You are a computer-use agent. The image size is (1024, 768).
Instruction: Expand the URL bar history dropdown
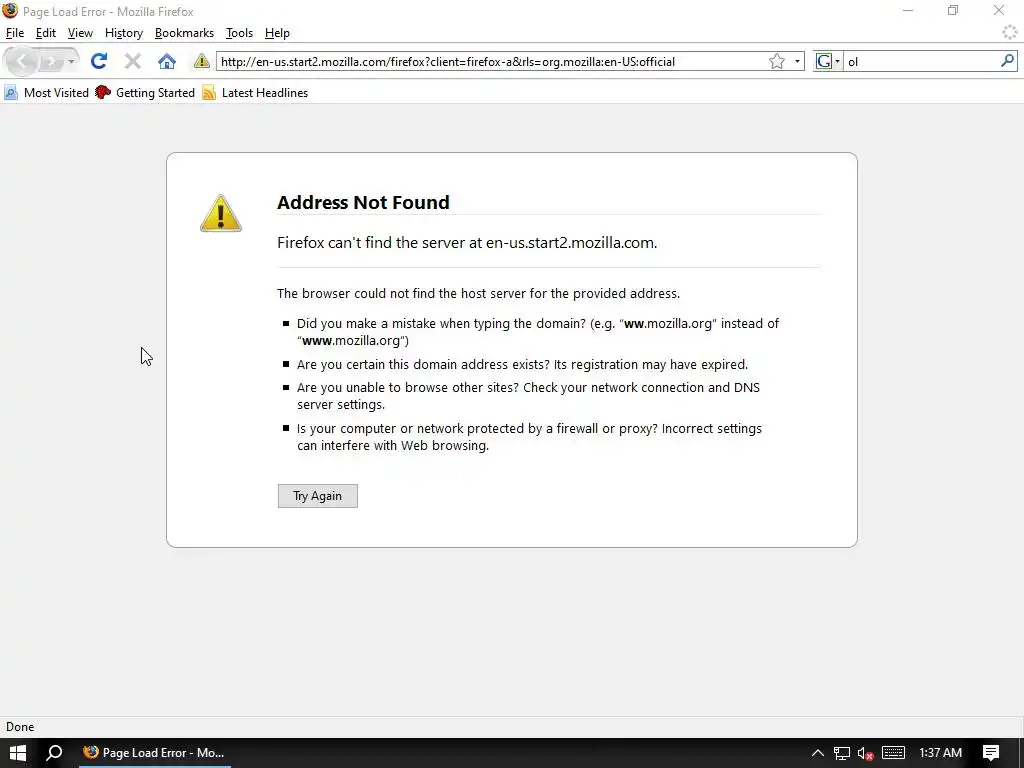(x=797, y=61)
